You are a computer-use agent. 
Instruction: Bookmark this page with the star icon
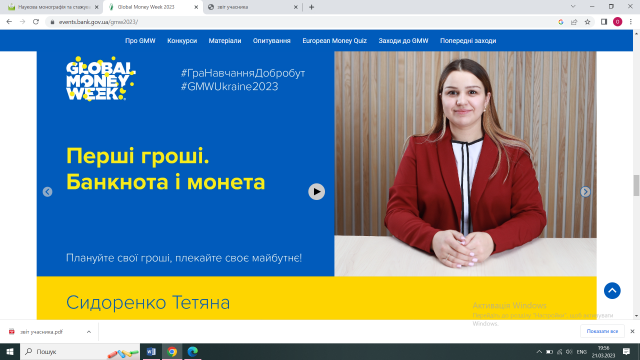point(587,22)
